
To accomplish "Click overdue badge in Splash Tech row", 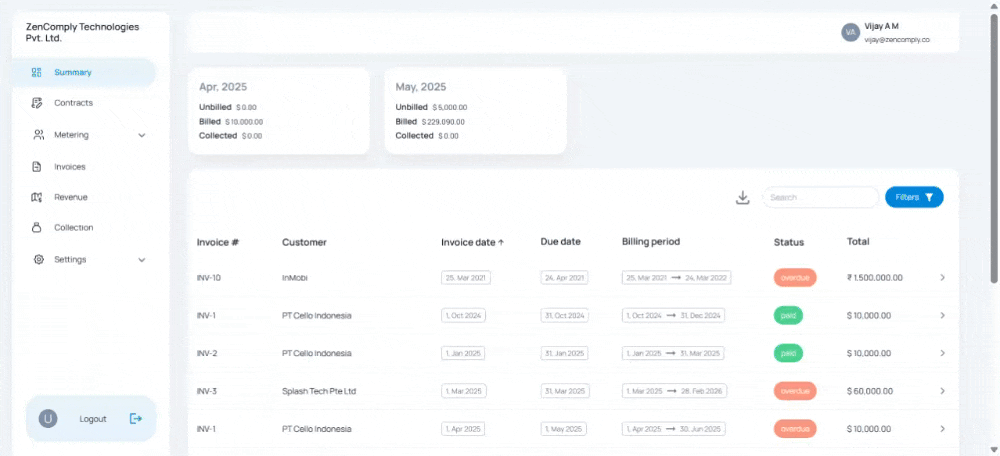I will tap(795, 391).
